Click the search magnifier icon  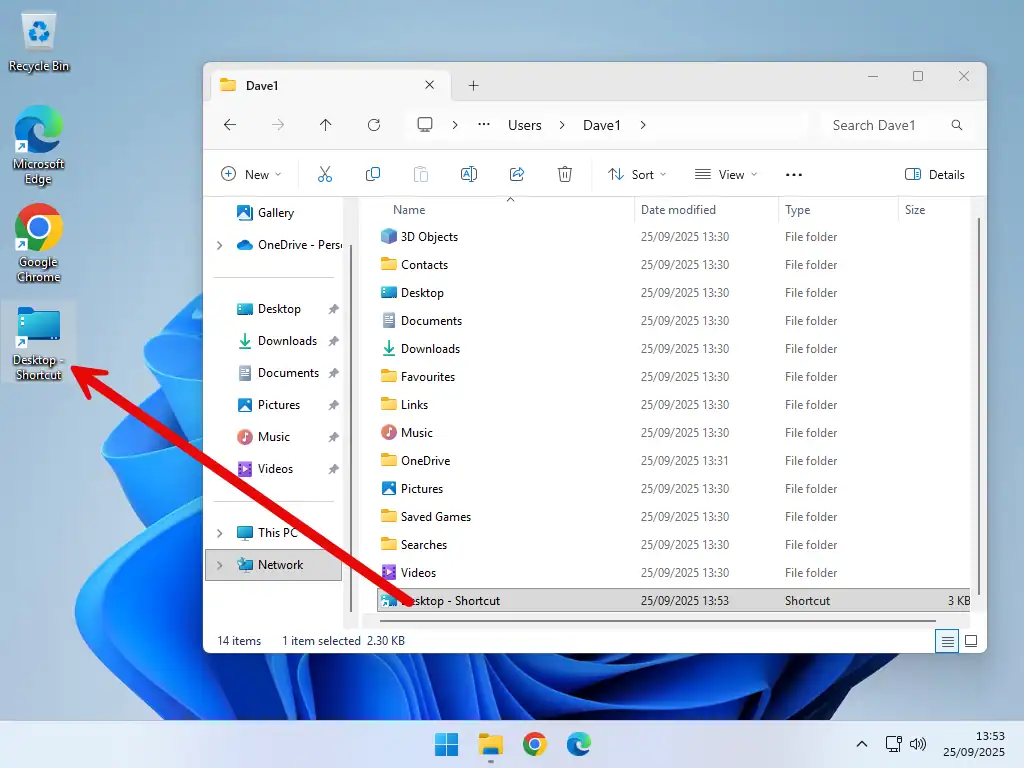click(957, 125)
